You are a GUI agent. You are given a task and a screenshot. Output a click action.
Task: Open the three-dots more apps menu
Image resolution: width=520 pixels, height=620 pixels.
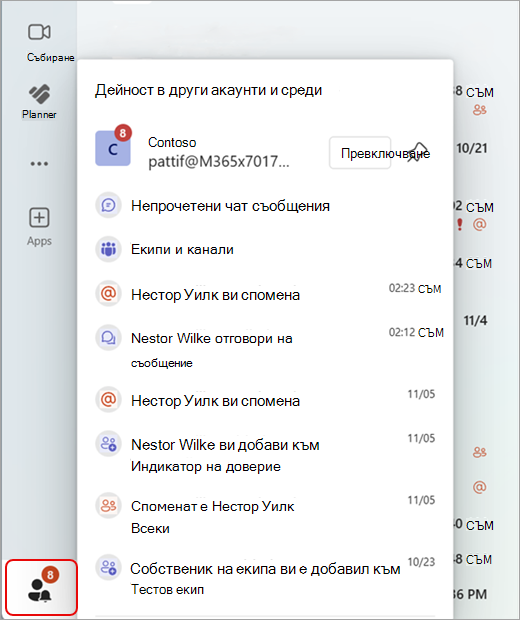pyautogui.click(x=39, y=164)
